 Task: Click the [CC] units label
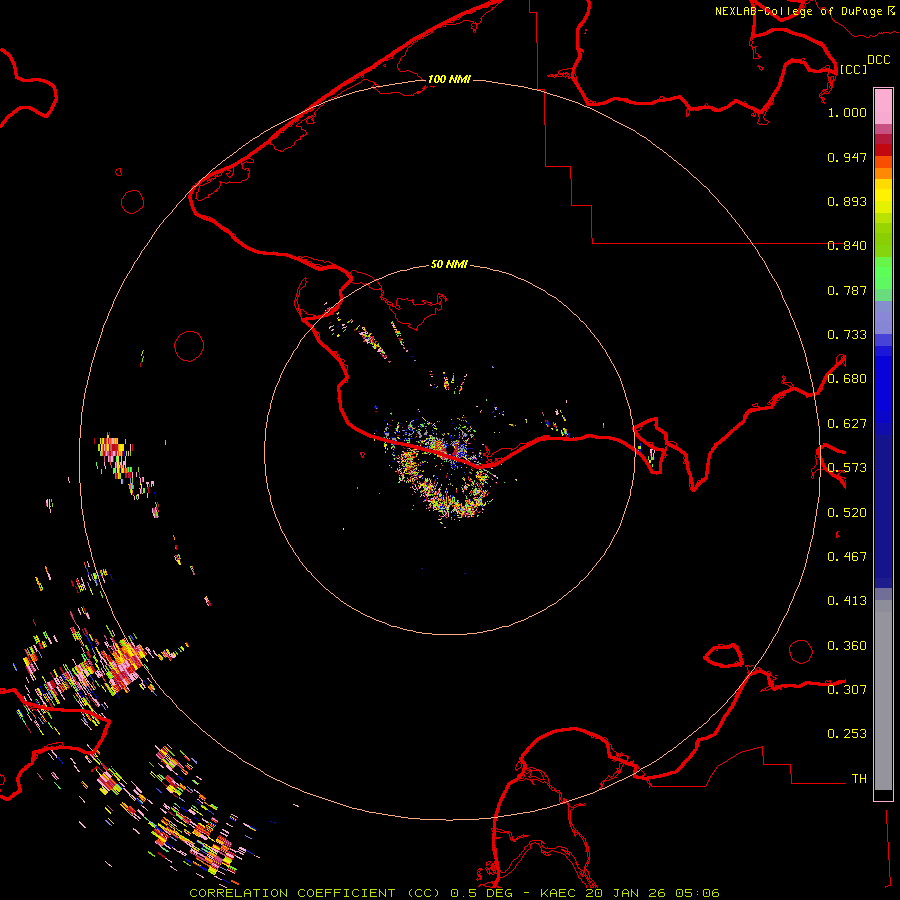pyautogui.click(x=853, y=69)
